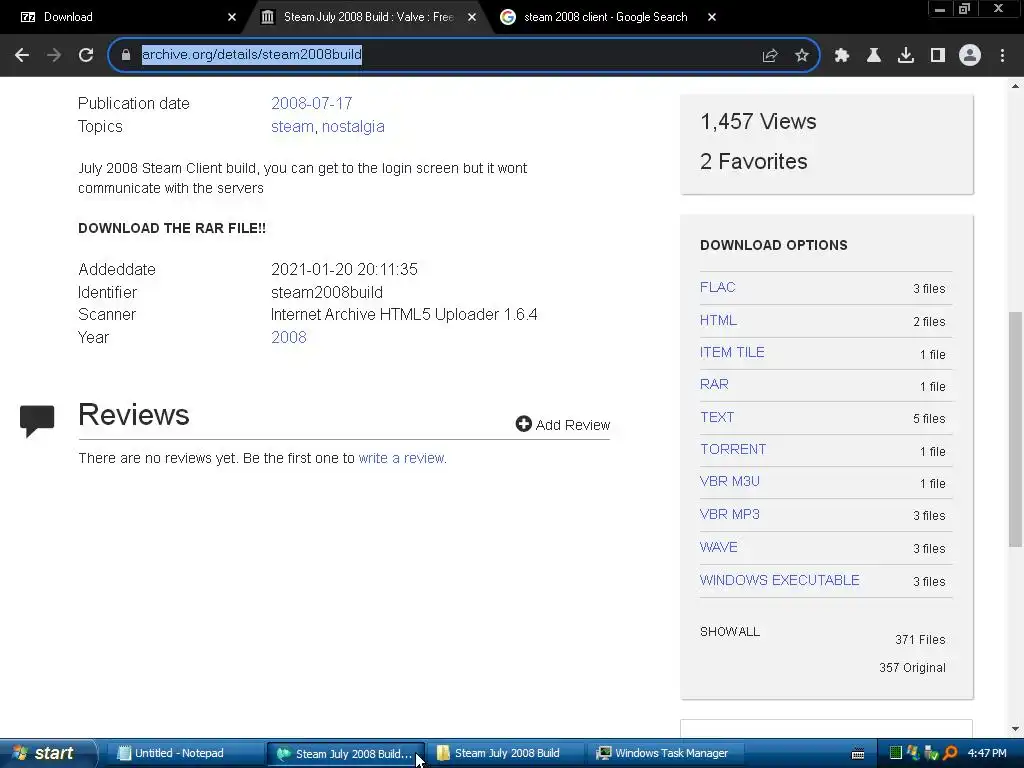Open the WINDOWS EXECUTABLE download option
The height and width of the screenshot is (768, 1024).
tap(779, 580)
